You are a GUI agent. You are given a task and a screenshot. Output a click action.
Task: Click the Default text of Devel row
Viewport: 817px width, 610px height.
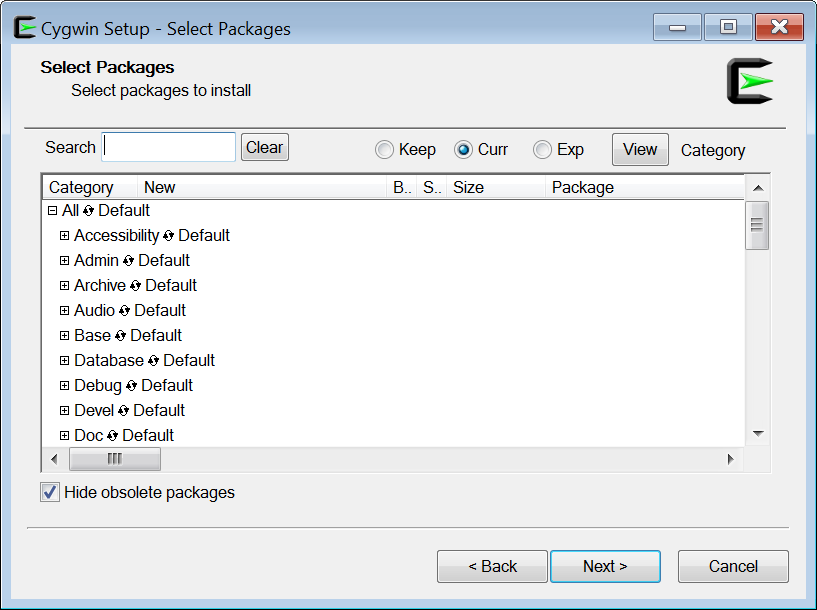pos(159,411)
